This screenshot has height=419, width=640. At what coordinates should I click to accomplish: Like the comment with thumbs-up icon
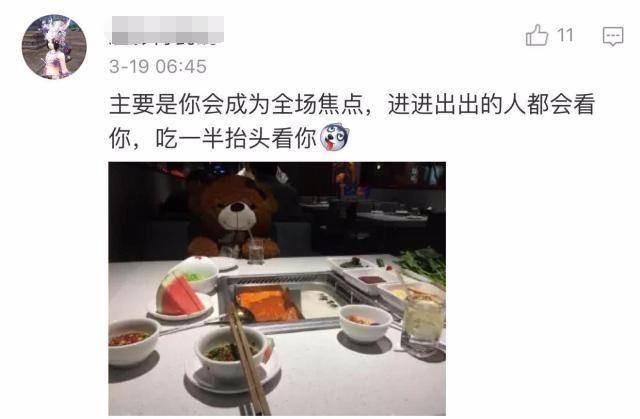[536, 35]
